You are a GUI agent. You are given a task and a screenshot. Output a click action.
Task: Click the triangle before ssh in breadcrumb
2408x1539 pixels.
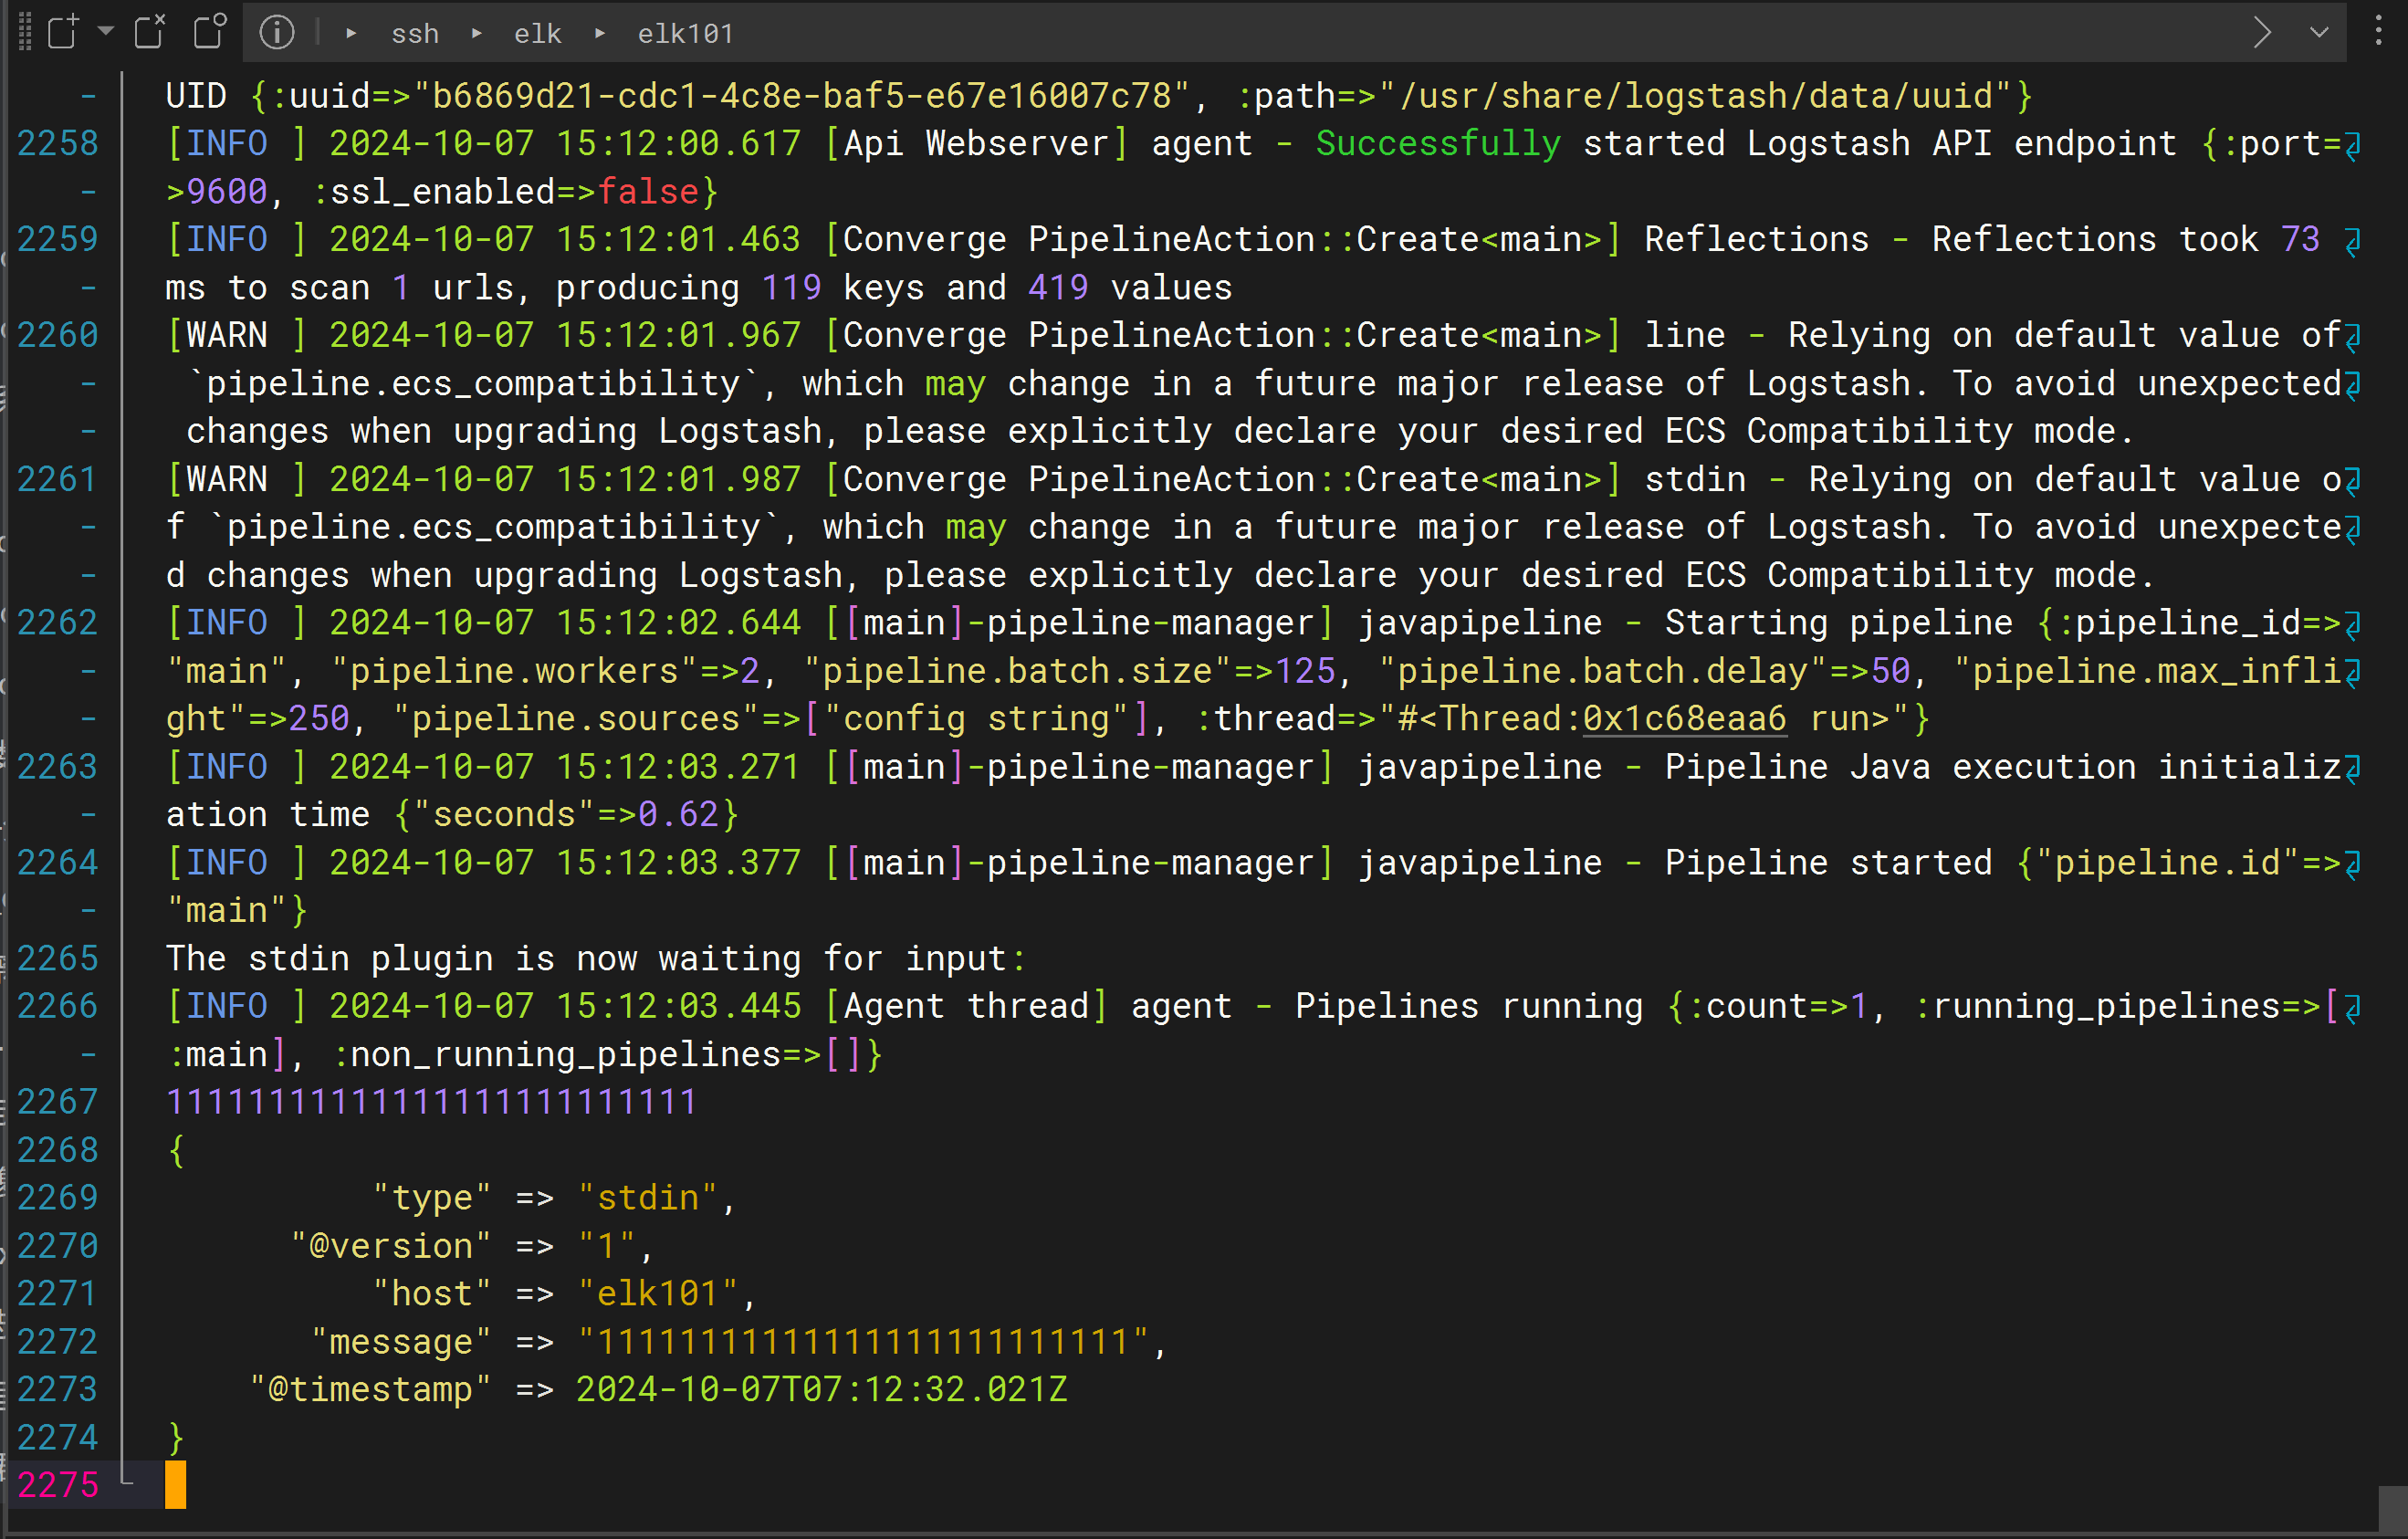click(352, 33)
